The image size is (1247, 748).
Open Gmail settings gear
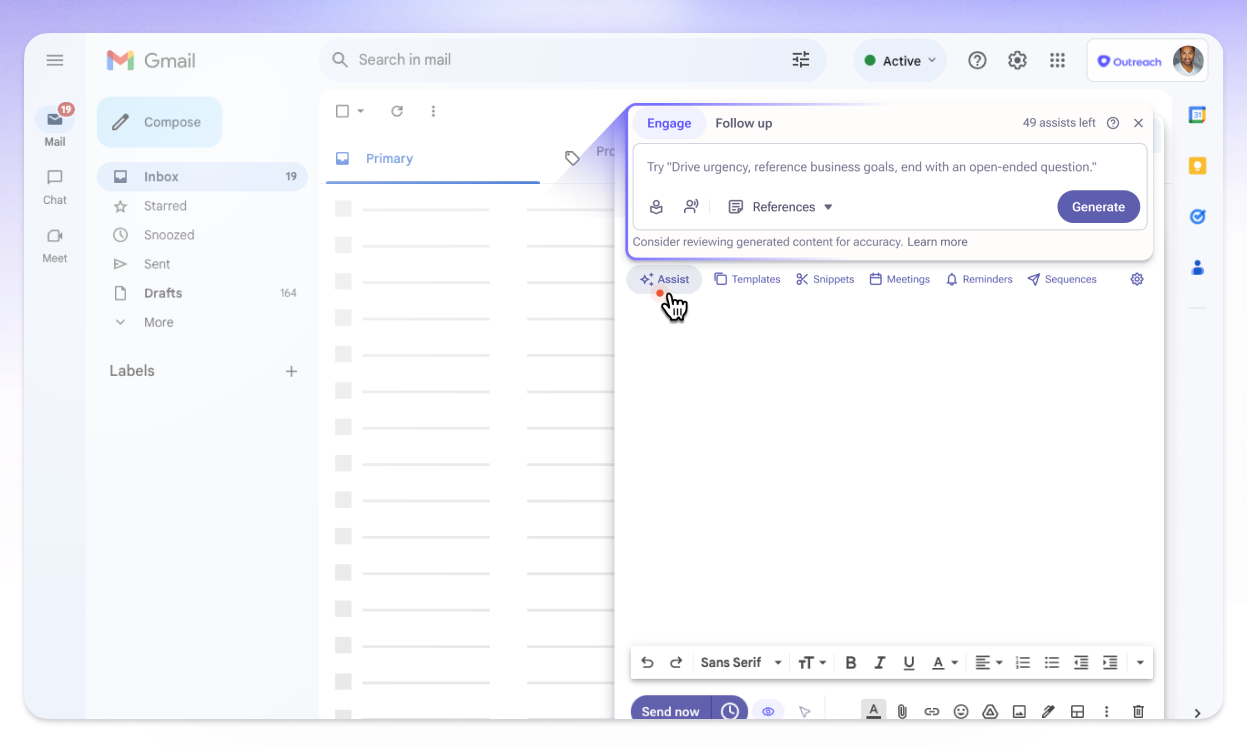coord(1017,61)
